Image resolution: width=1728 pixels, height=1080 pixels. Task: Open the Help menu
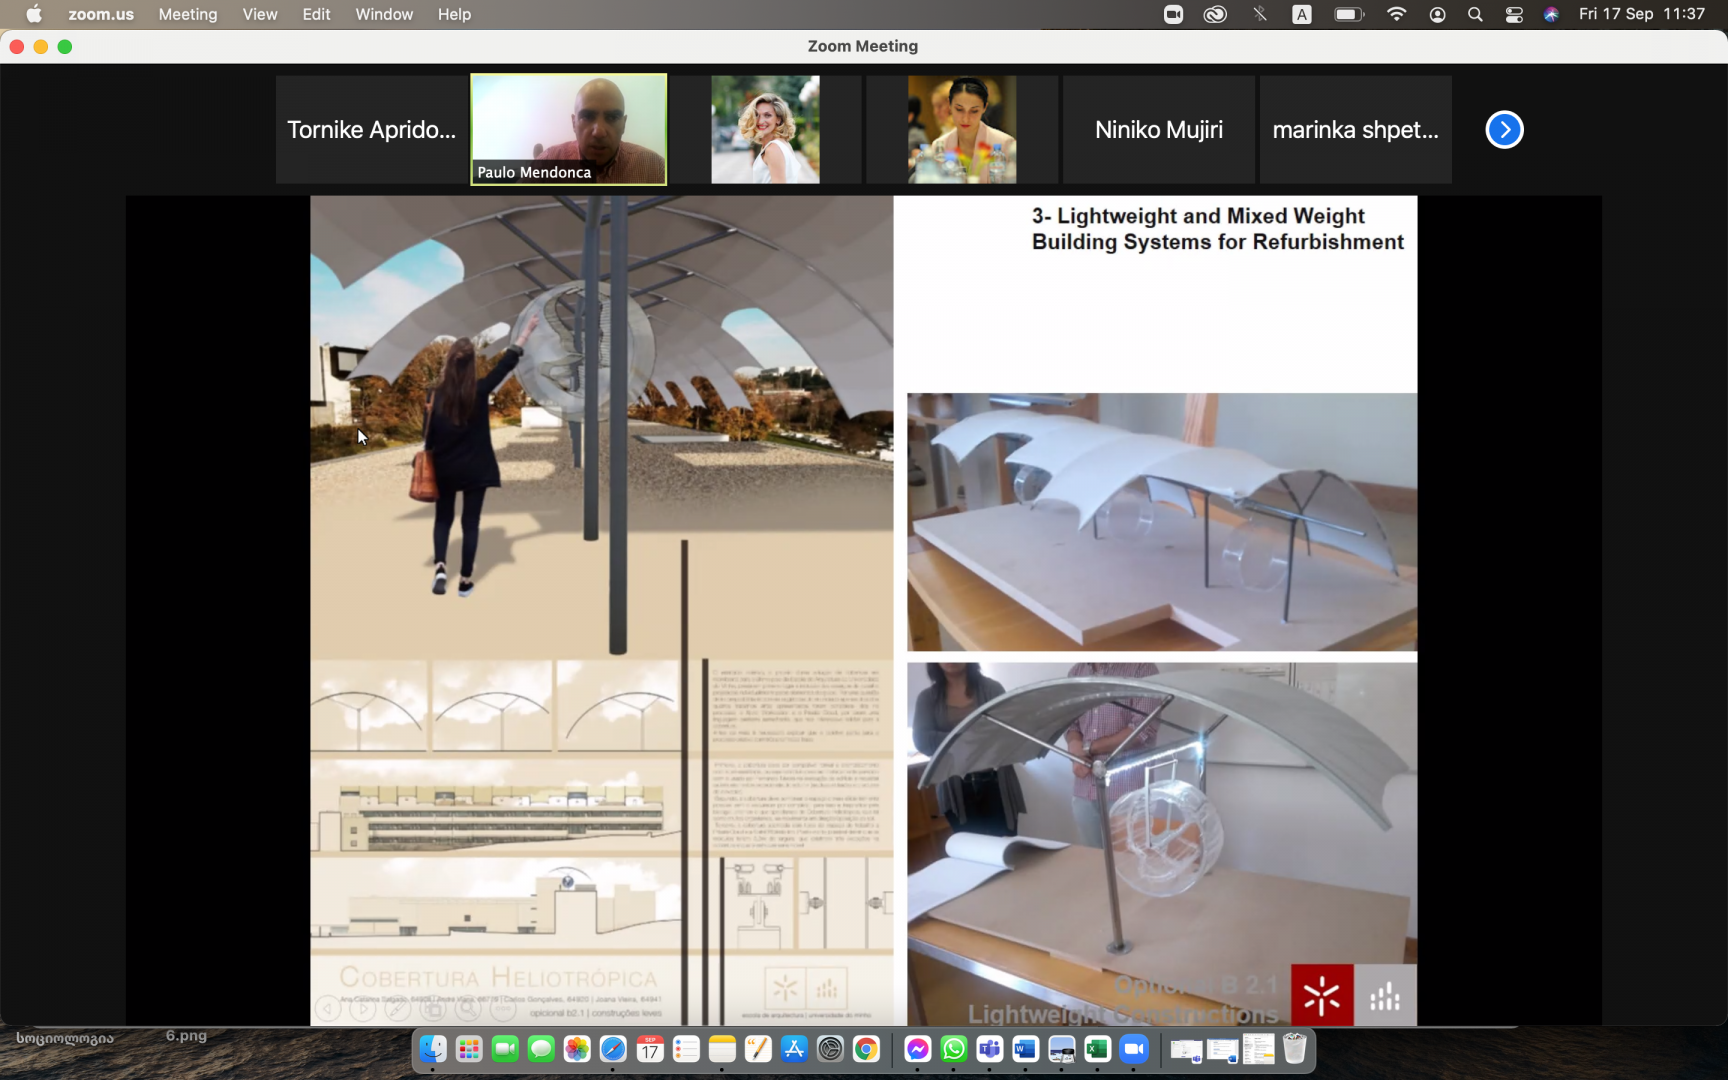(x=454, y=14)
